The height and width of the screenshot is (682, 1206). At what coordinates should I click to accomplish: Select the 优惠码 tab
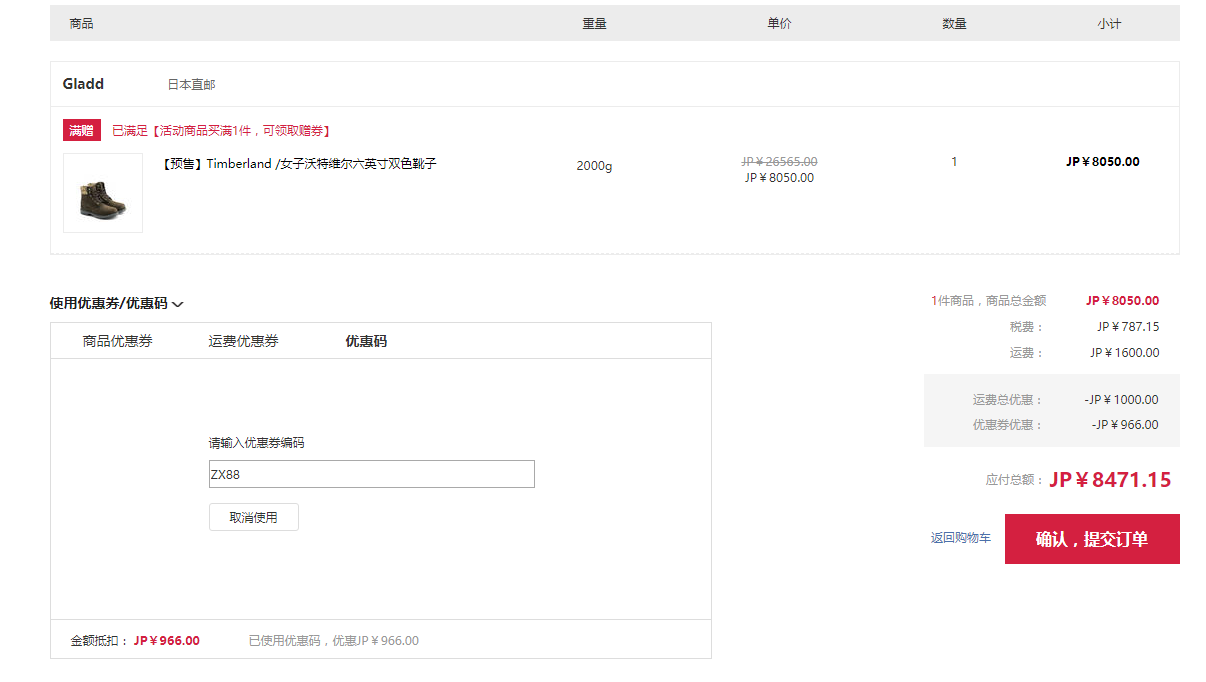coord(366,341)
